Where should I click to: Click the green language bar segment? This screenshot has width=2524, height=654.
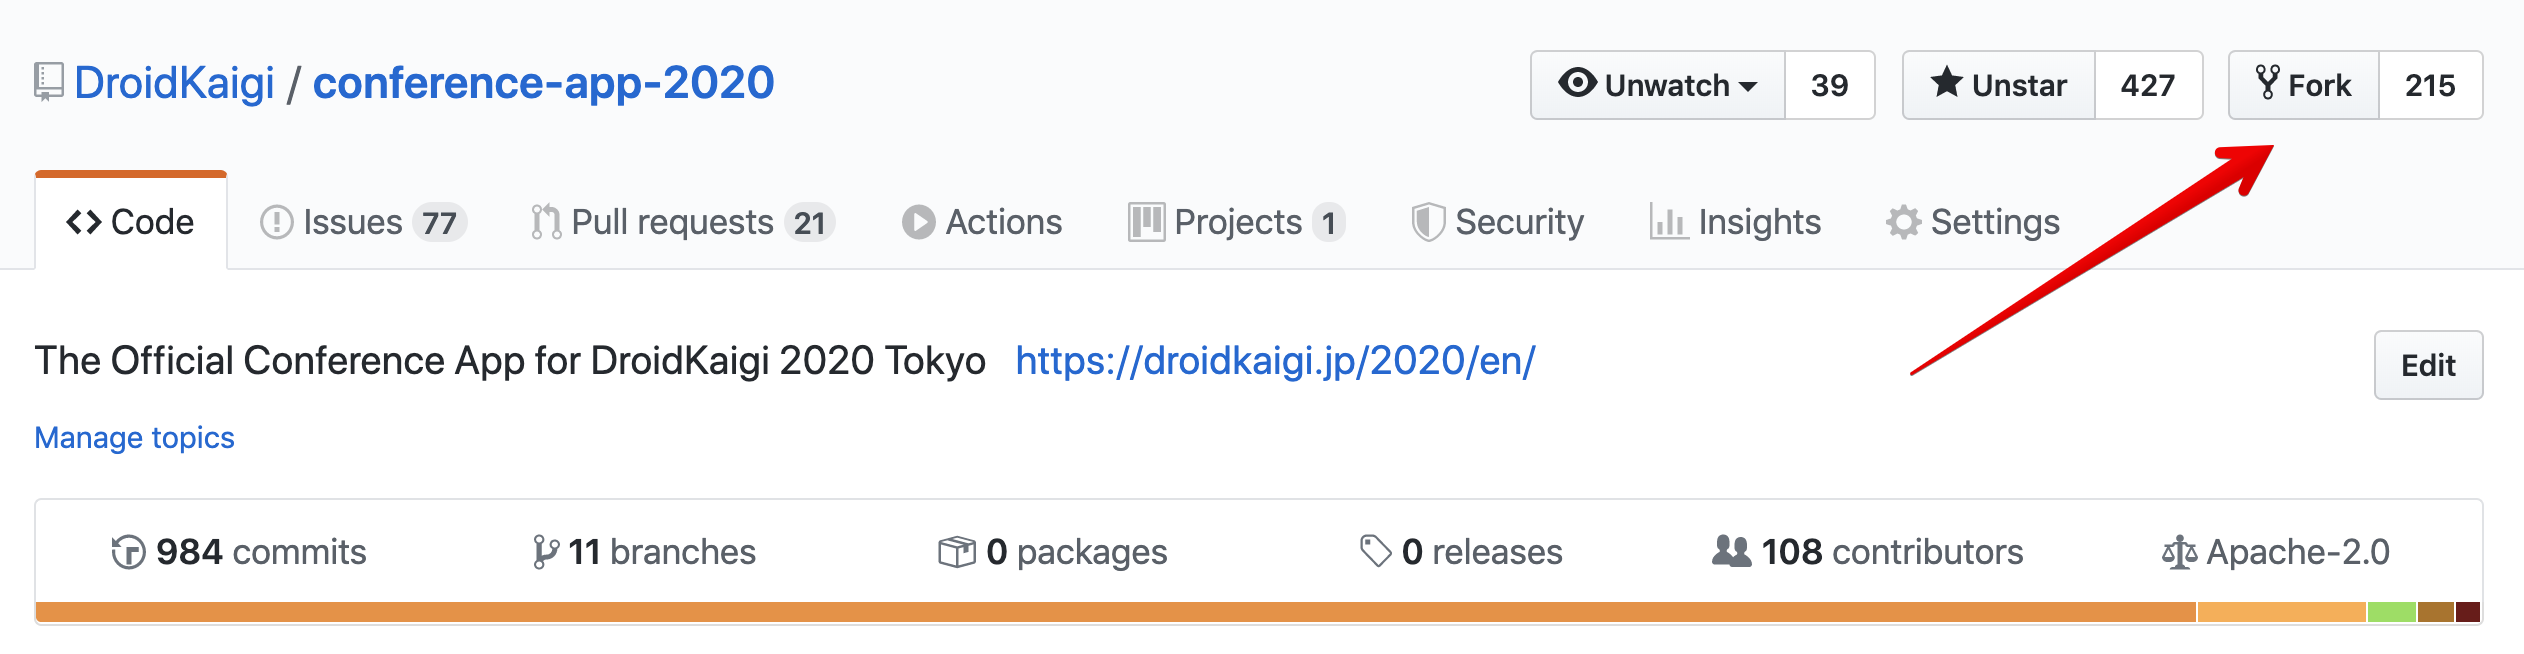pyautogui.click(x=2392, y=612)
